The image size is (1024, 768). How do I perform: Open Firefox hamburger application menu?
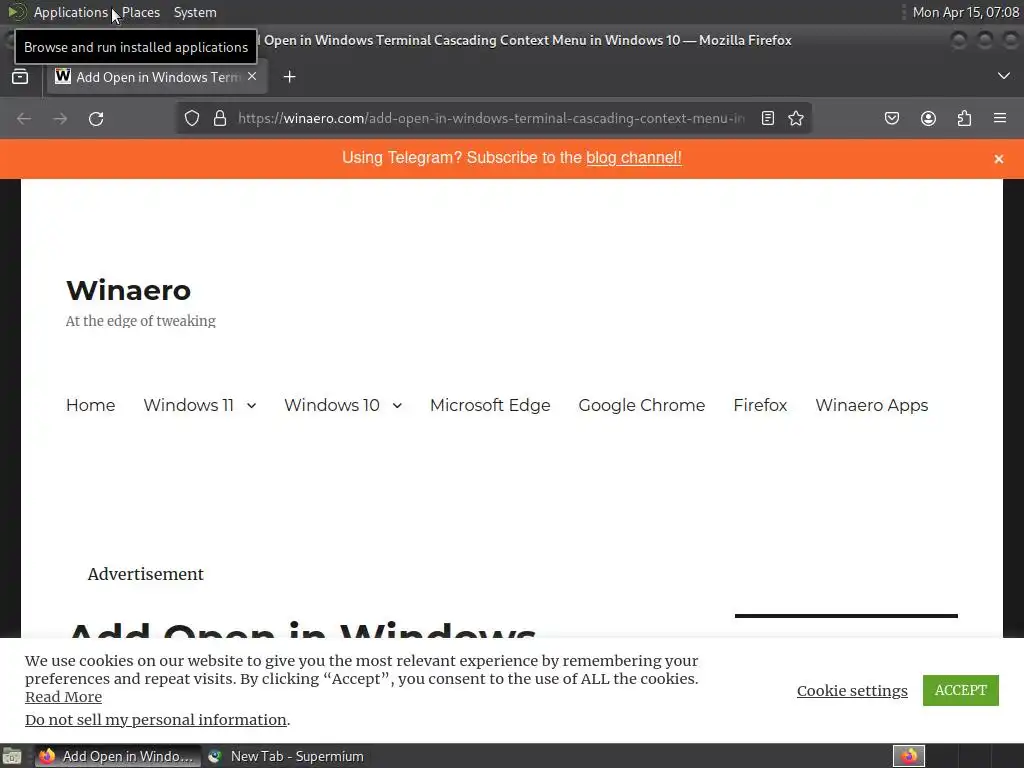pos(1000,118)
